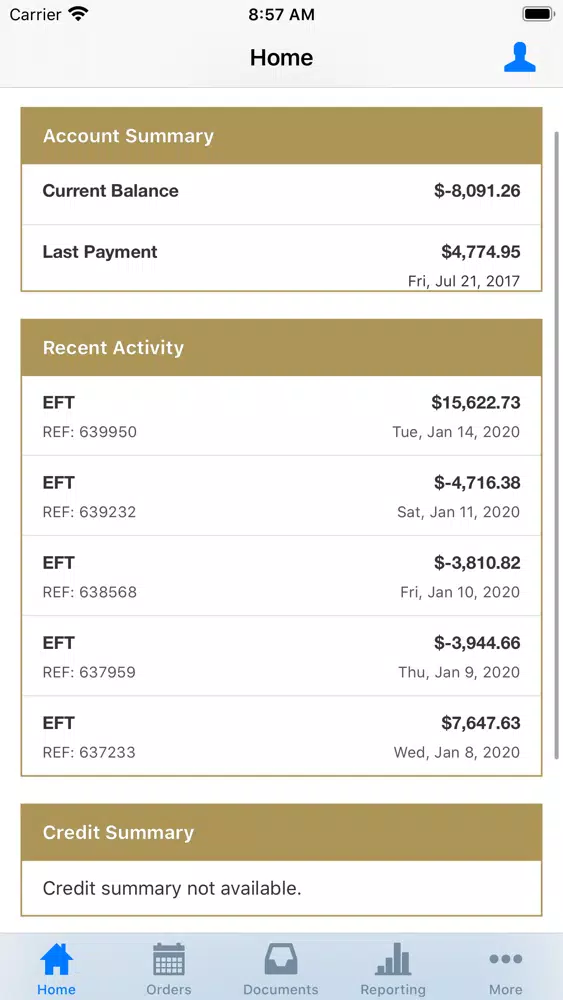Open the Reporting bar chart icon
563x1000 pixels.
coord(393,959)
